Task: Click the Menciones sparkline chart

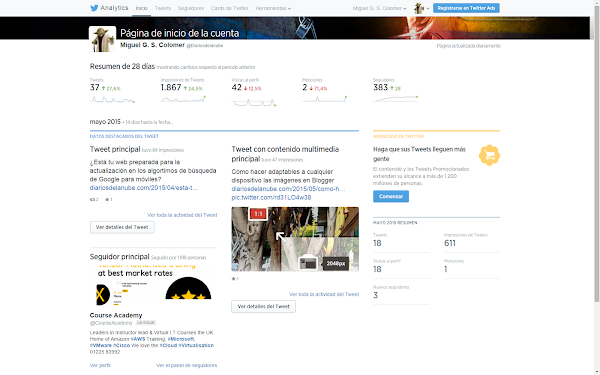Action: (x=324, y=99)
